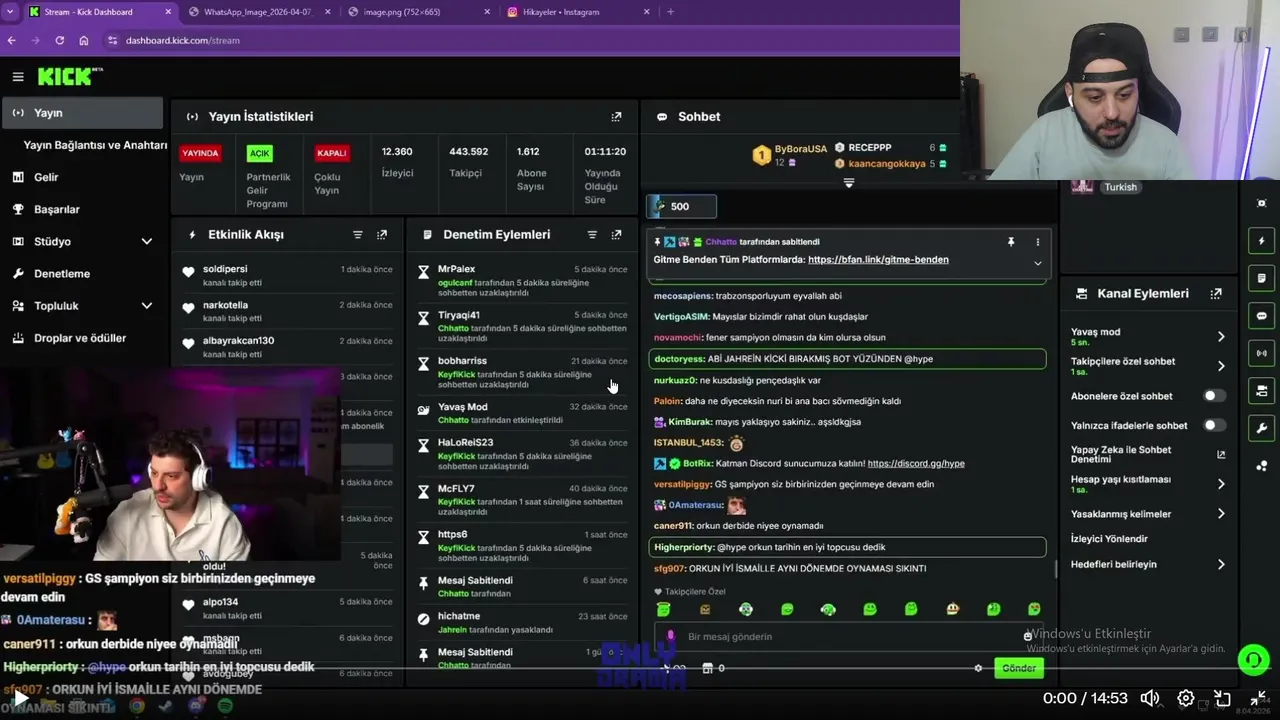Open Hesap yaşı kısıtlaması settings
Image resolution: width=1280 pixels, height=720 pixels.
point(1147,484)
